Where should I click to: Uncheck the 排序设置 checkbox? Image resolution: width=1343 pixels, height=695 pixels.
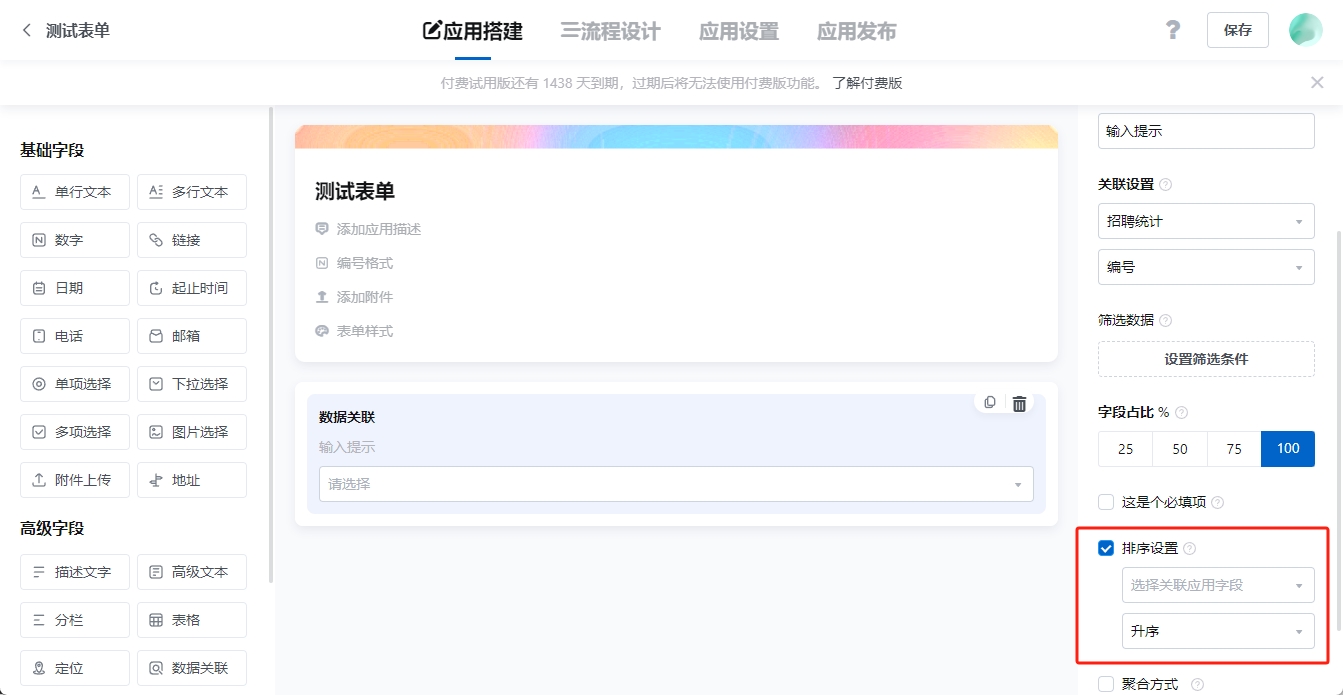(x=1106, y=548)
